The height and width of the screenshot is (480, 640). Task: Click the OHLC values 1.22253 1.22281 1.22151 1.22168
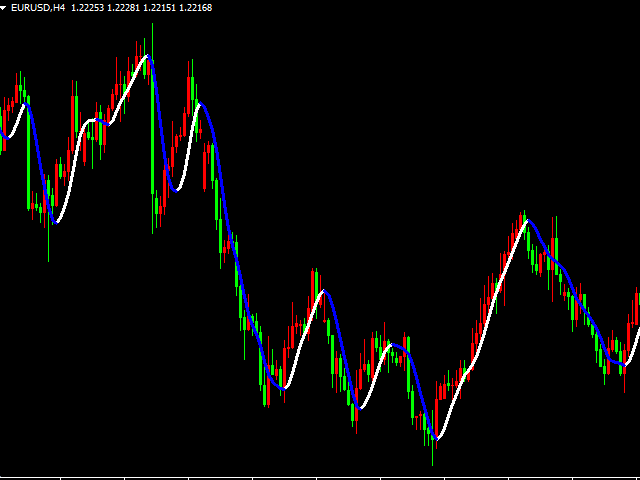coord(142,8)
